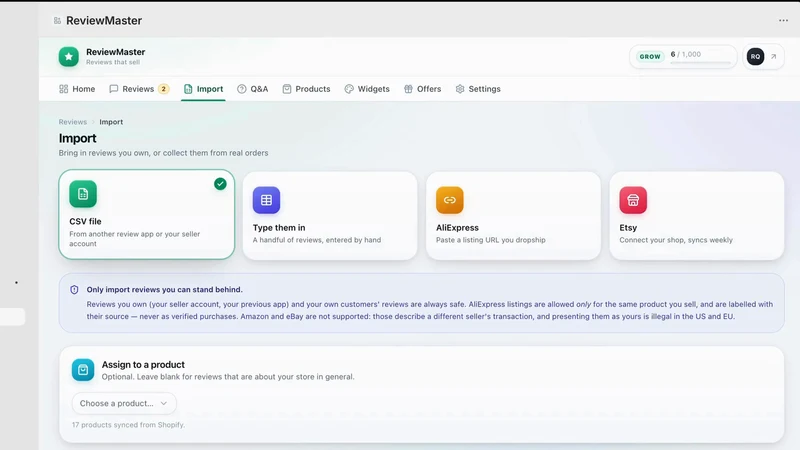Click the "17 products synced from Shopify" text
This screenshot has width=800, height=450.
(128, 424)
